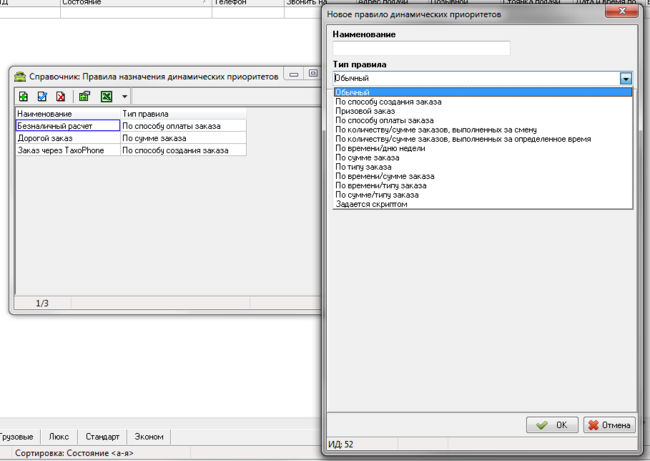650x461 pixels.
Task: Switch to the Эконом tab
Action: 149,437
